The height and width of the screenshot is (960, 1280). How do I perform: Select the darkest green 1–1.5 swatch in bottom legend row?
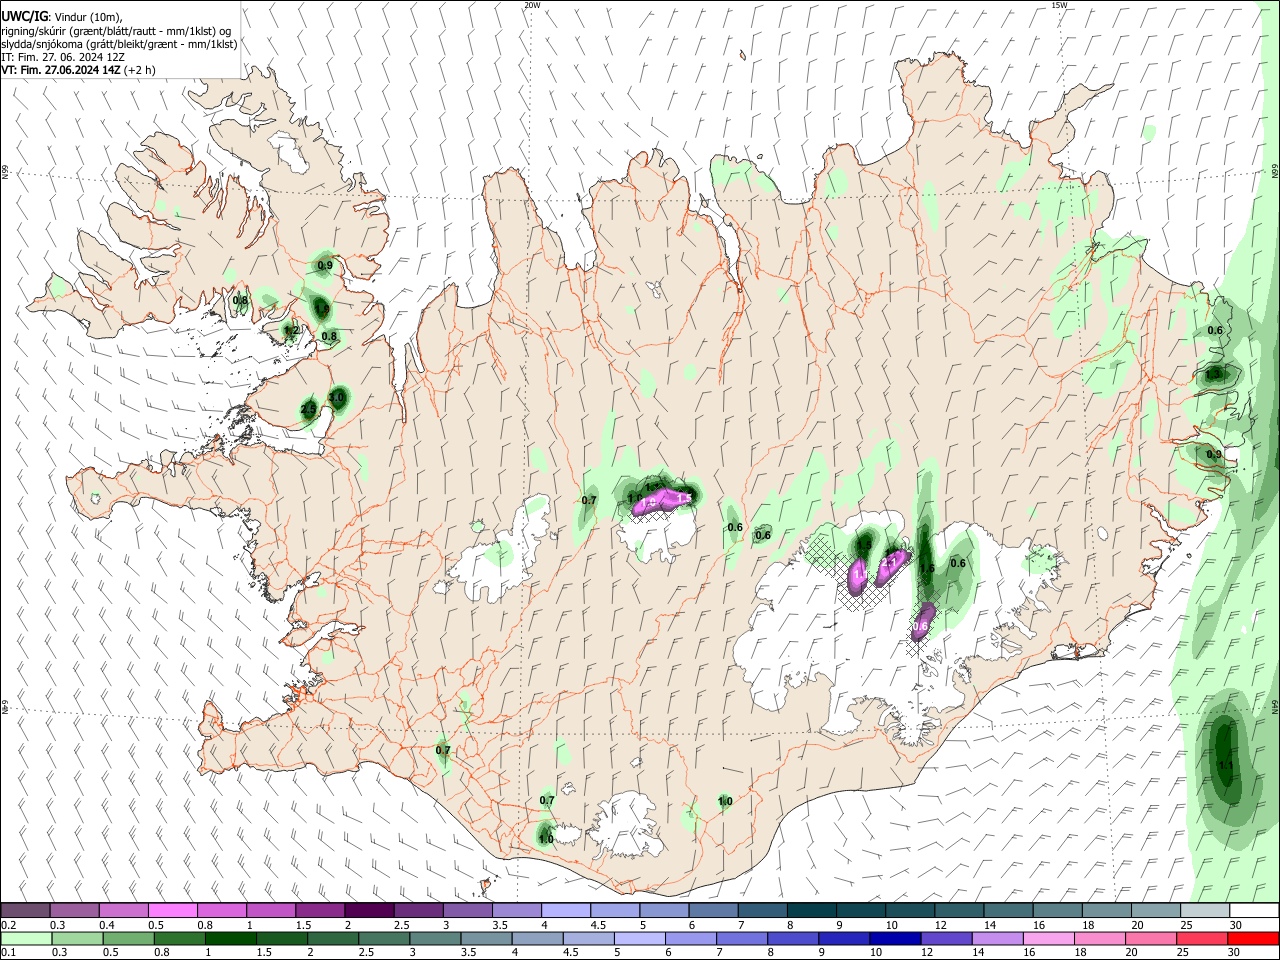coord(231,939)
